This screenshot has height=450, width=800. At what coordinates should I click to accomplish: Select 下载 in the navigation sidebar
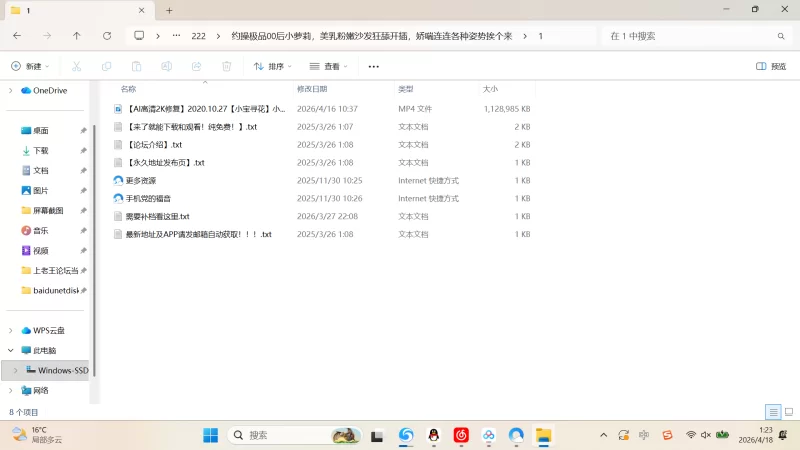click(41, 150)
